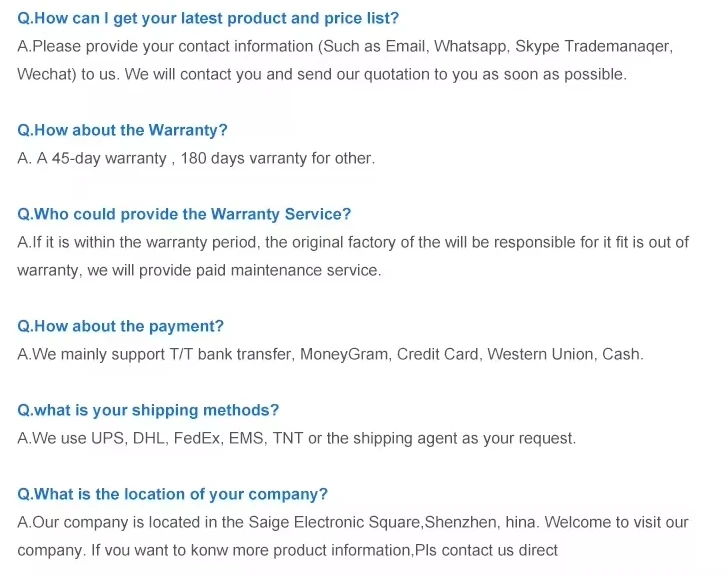The height and width of the screenshot is (586, 728).
Task: Click the latest product and price list question
Action: coord(208,18)
